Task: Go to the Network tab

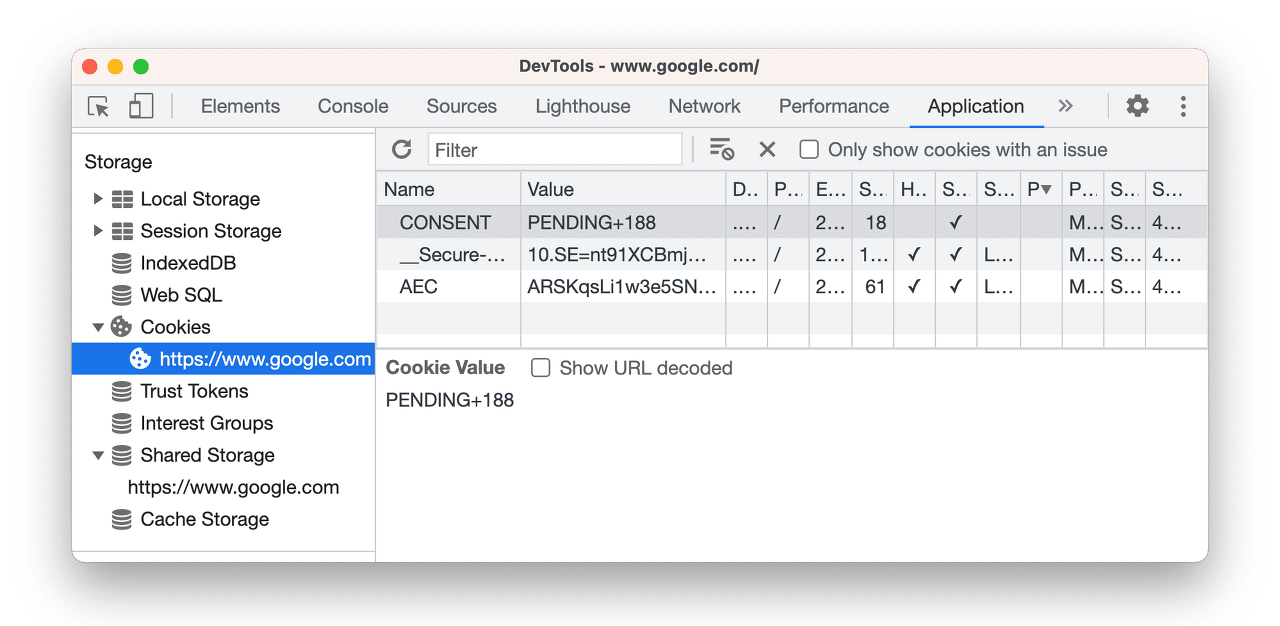Action: (705, 106)
